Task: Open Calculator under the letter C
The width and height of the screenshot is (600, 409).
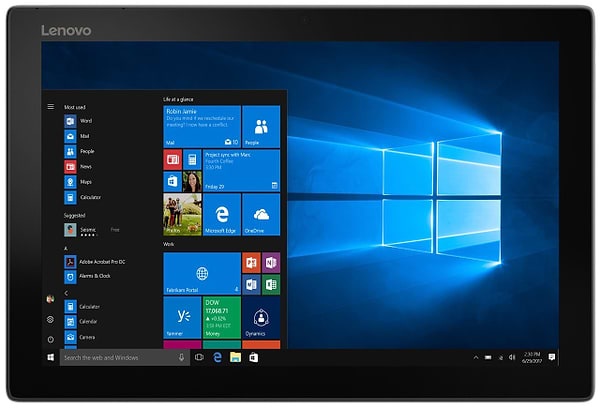Action: (82, 307)
